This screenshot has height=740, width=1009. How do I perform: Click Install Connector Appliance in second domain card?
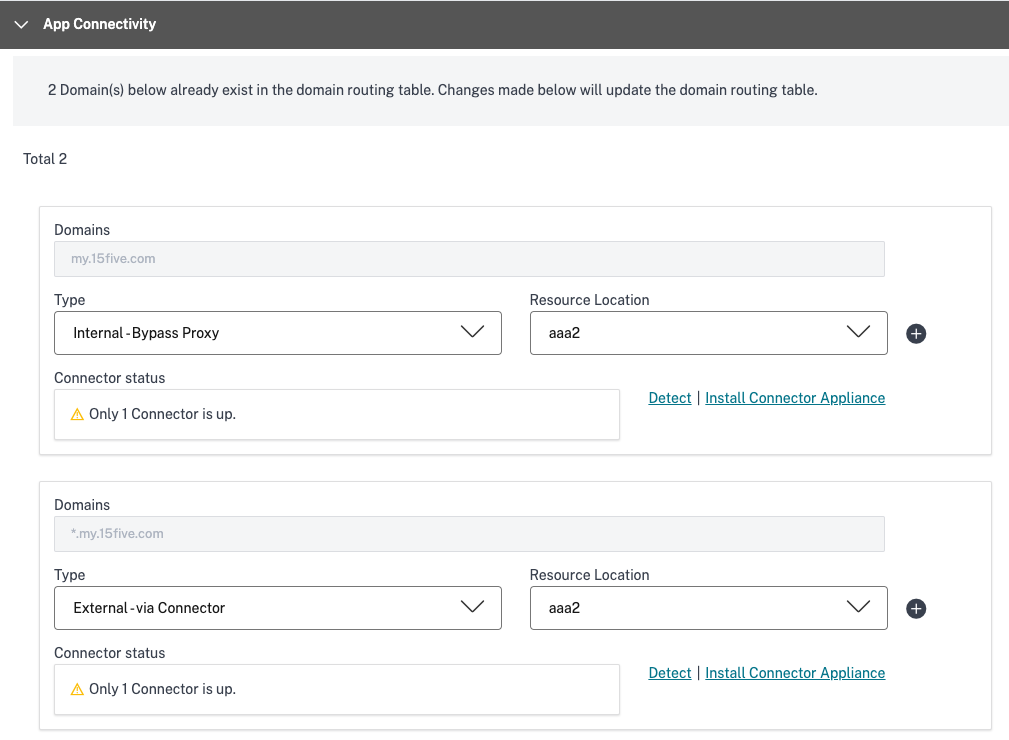click(795, 673)
